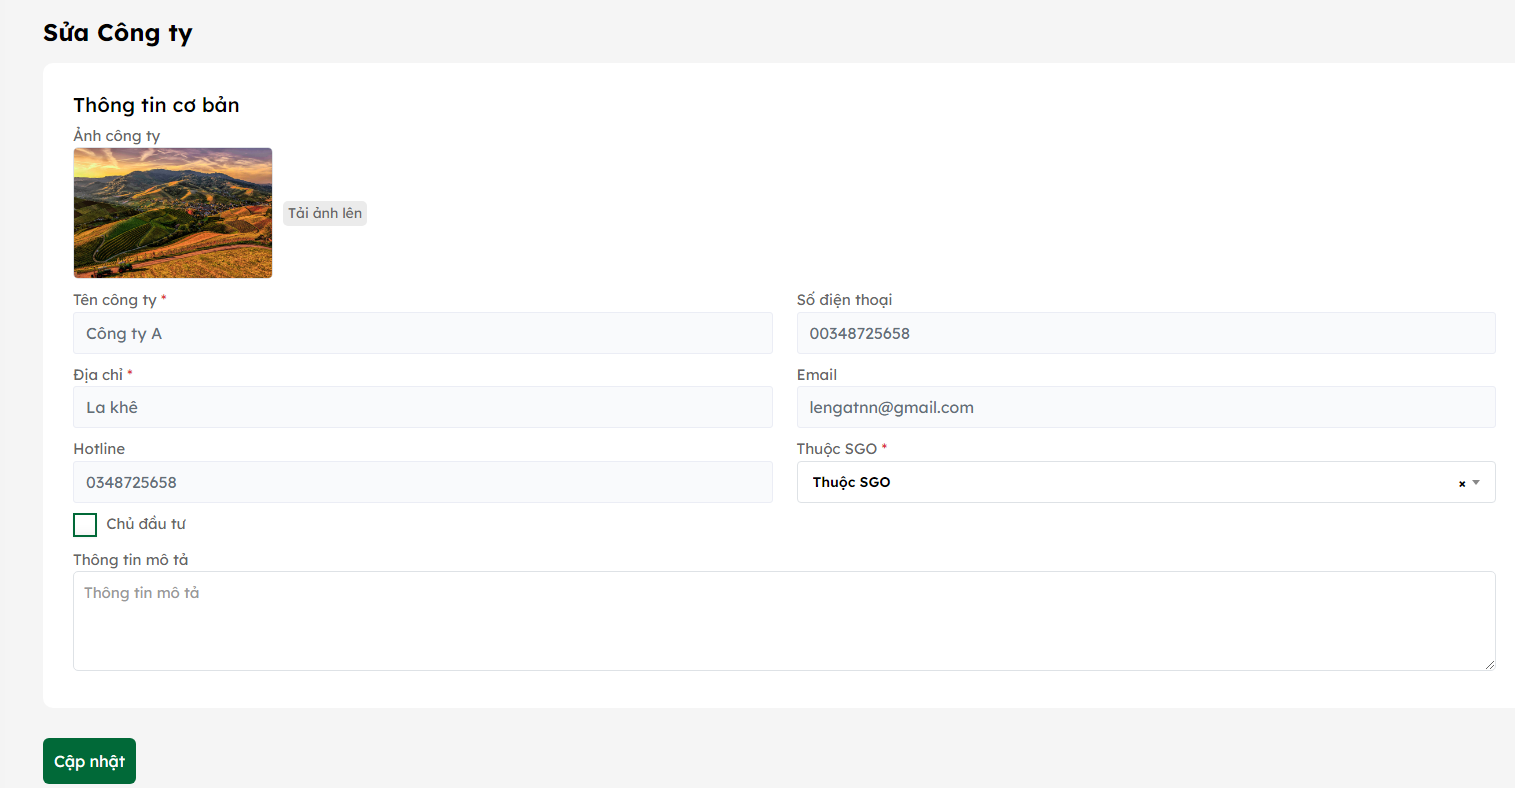
Task: Click inside the Thông tin mô tả textarea
Action: click(783, 621)
